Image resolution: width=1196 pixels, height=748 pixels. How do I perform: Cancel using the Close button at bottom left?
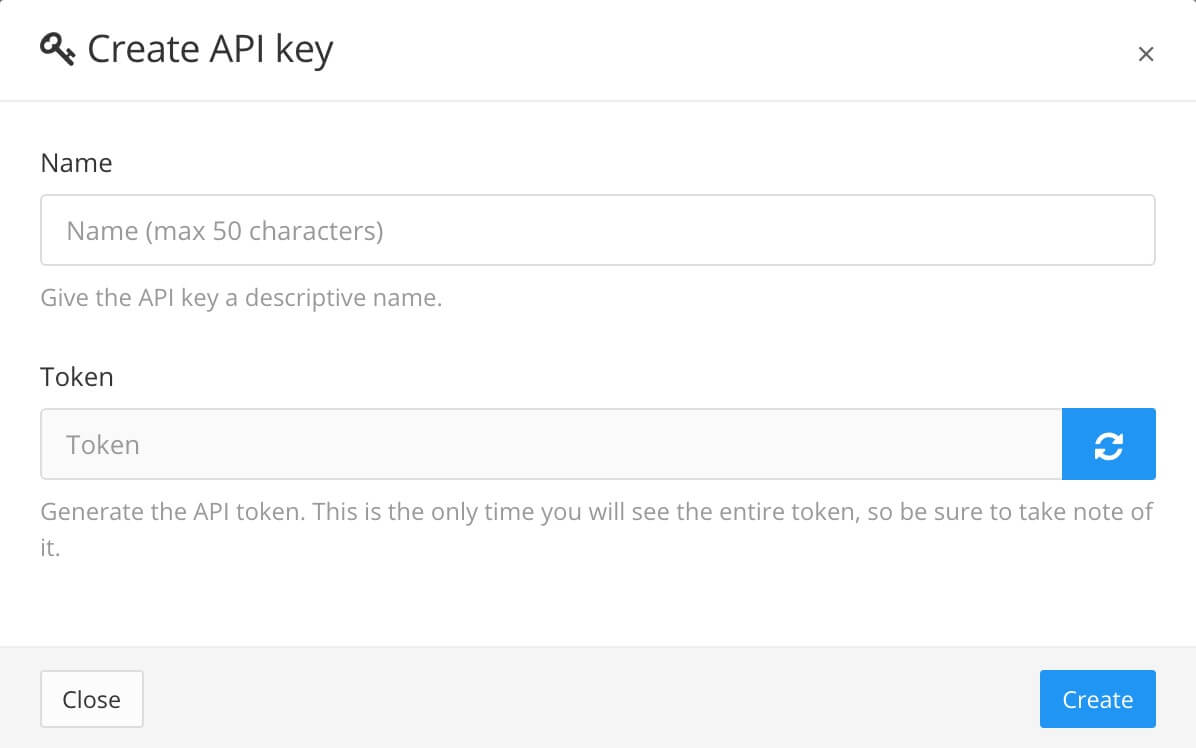pyautogui.click(x=92, y=699)
